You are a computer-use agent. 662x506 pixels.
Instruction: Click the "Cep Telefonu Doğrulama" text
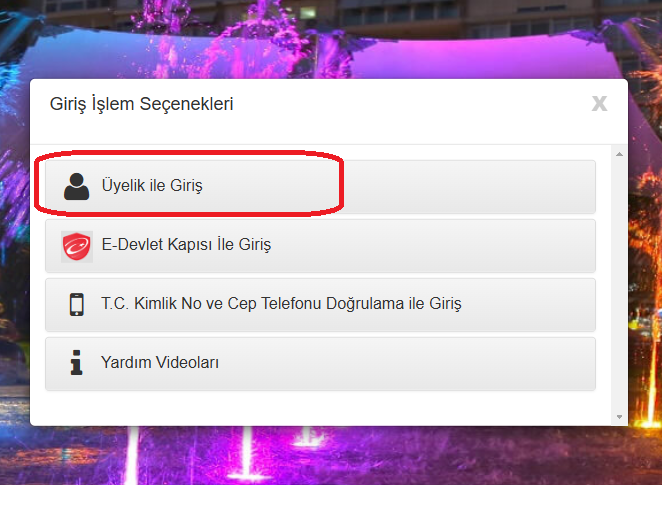tap(316, 304)
